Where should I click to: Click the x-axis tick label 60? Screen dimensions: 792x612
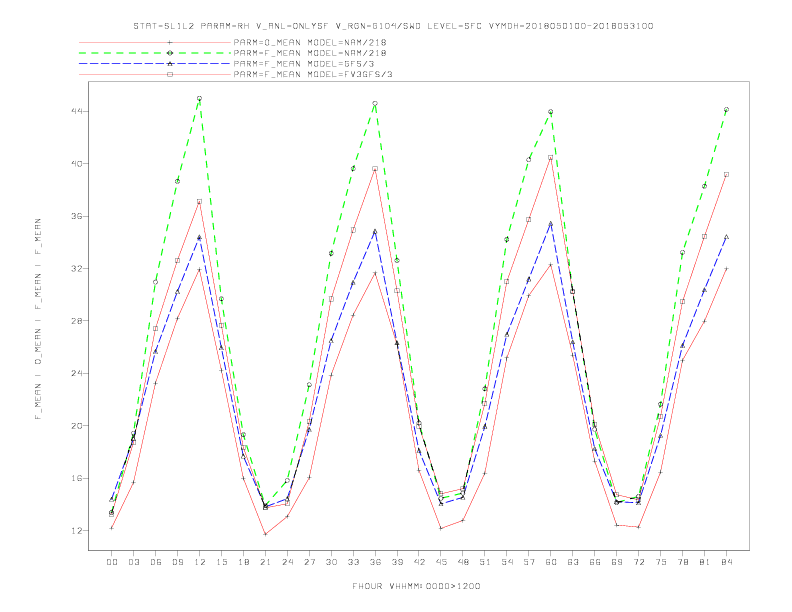pyautogui.click(x=551, y=562)
